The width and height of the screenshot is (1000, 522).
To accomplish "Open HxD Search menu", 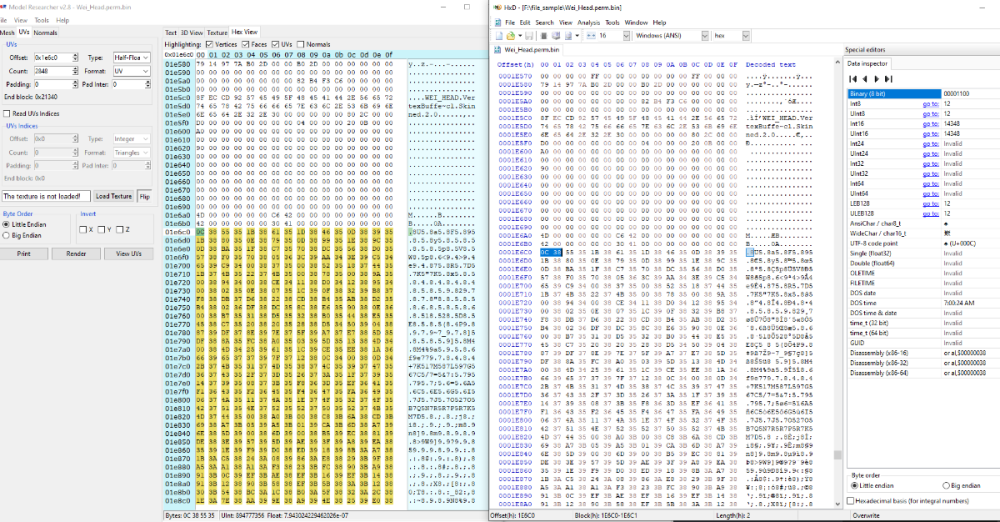I will click(x=544, y=22).
